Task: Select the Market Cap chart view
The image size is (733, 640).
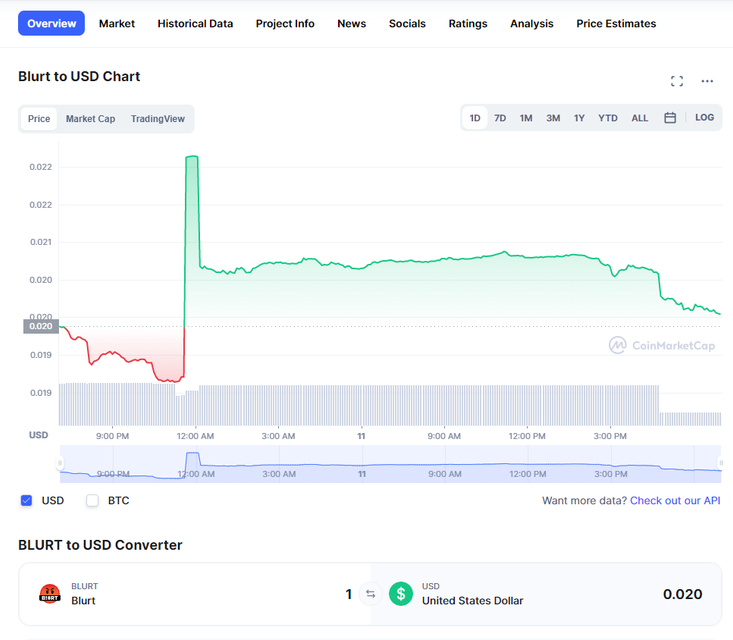Action: tap(90, 119)
